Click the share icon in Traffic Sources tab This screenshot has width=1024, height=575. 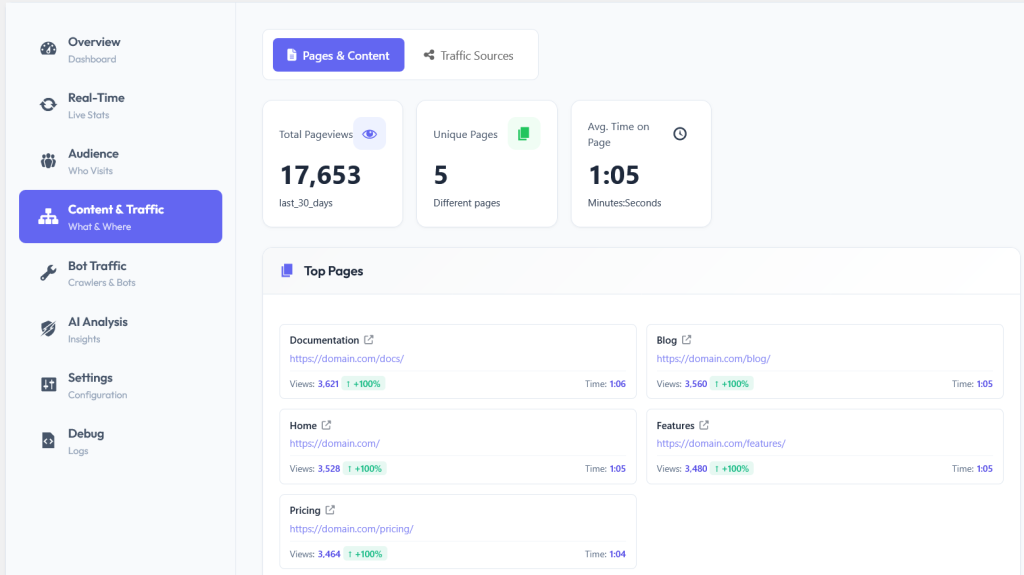pyautogui.click(x=429, y=56)
